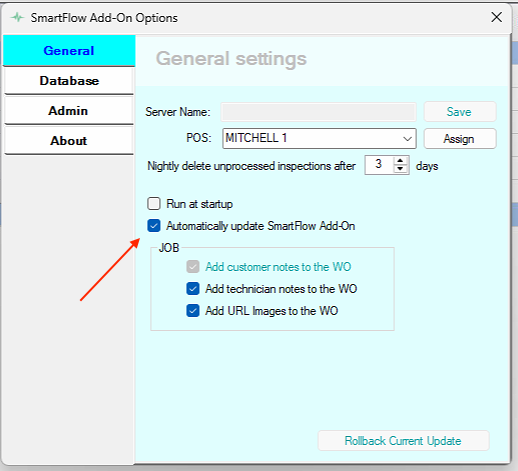Viewport: 518px width, 471px height.
Task: Open the About tab
Action: click(69, 141)
